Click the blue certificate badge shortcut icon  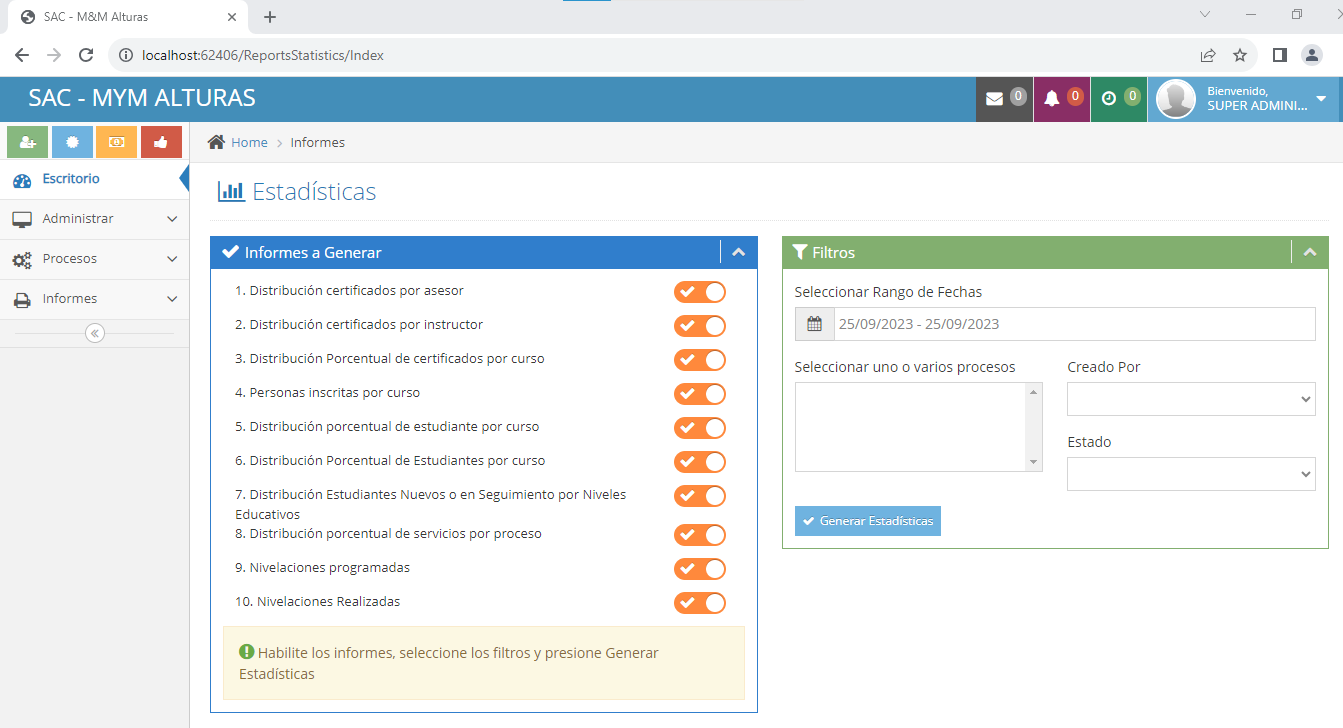click(72, 142)
